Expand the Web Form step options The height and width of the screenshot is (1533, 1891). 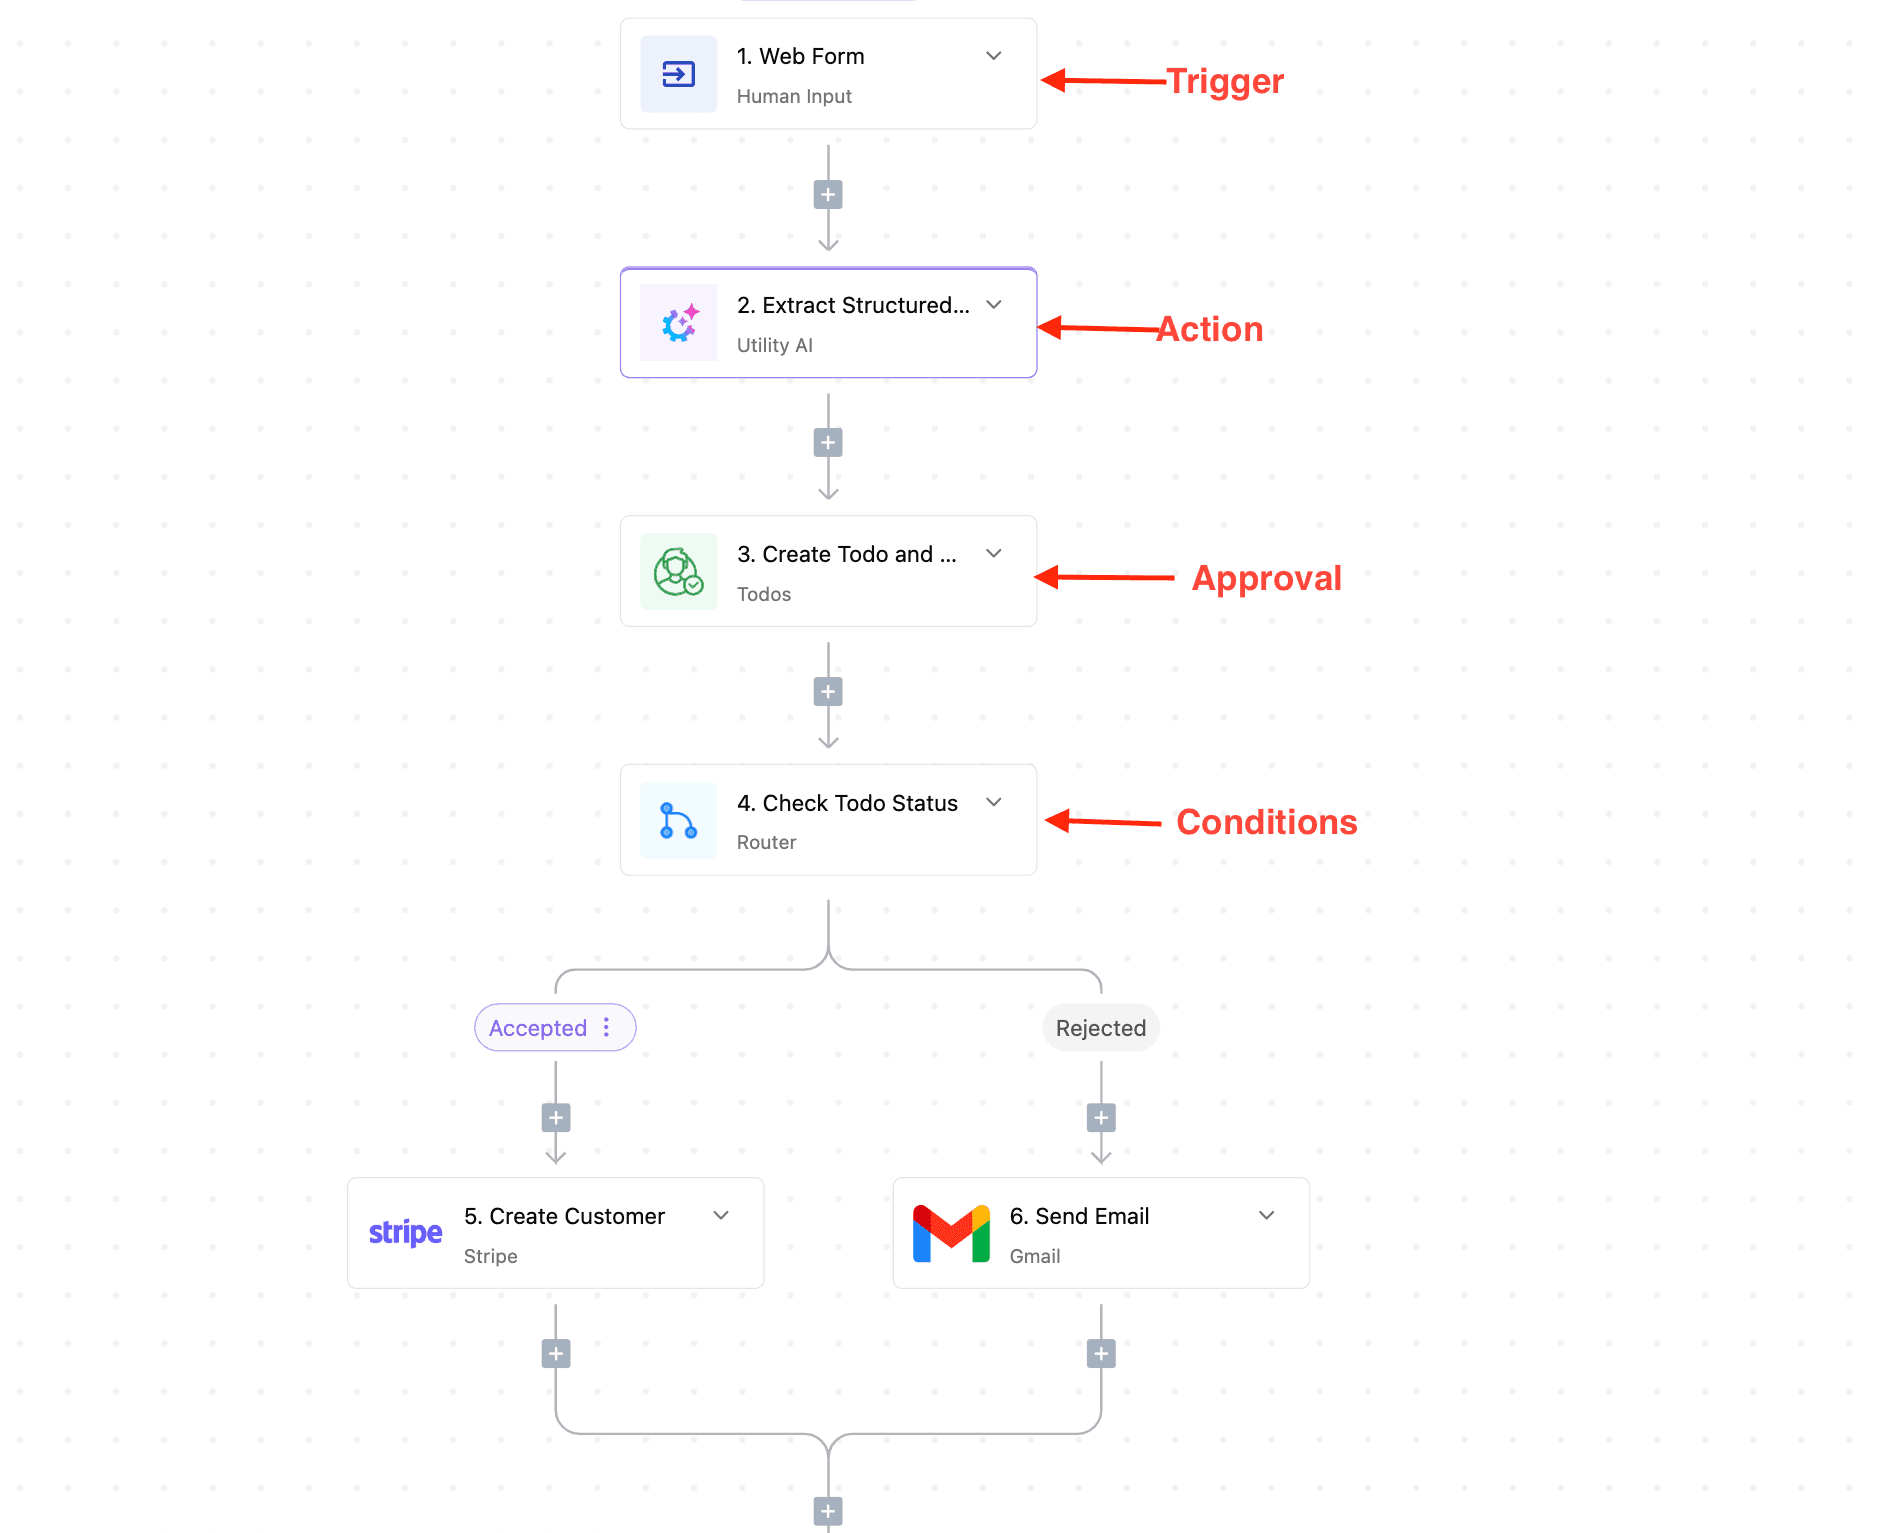pyautogui.click(x=993, y=56)
